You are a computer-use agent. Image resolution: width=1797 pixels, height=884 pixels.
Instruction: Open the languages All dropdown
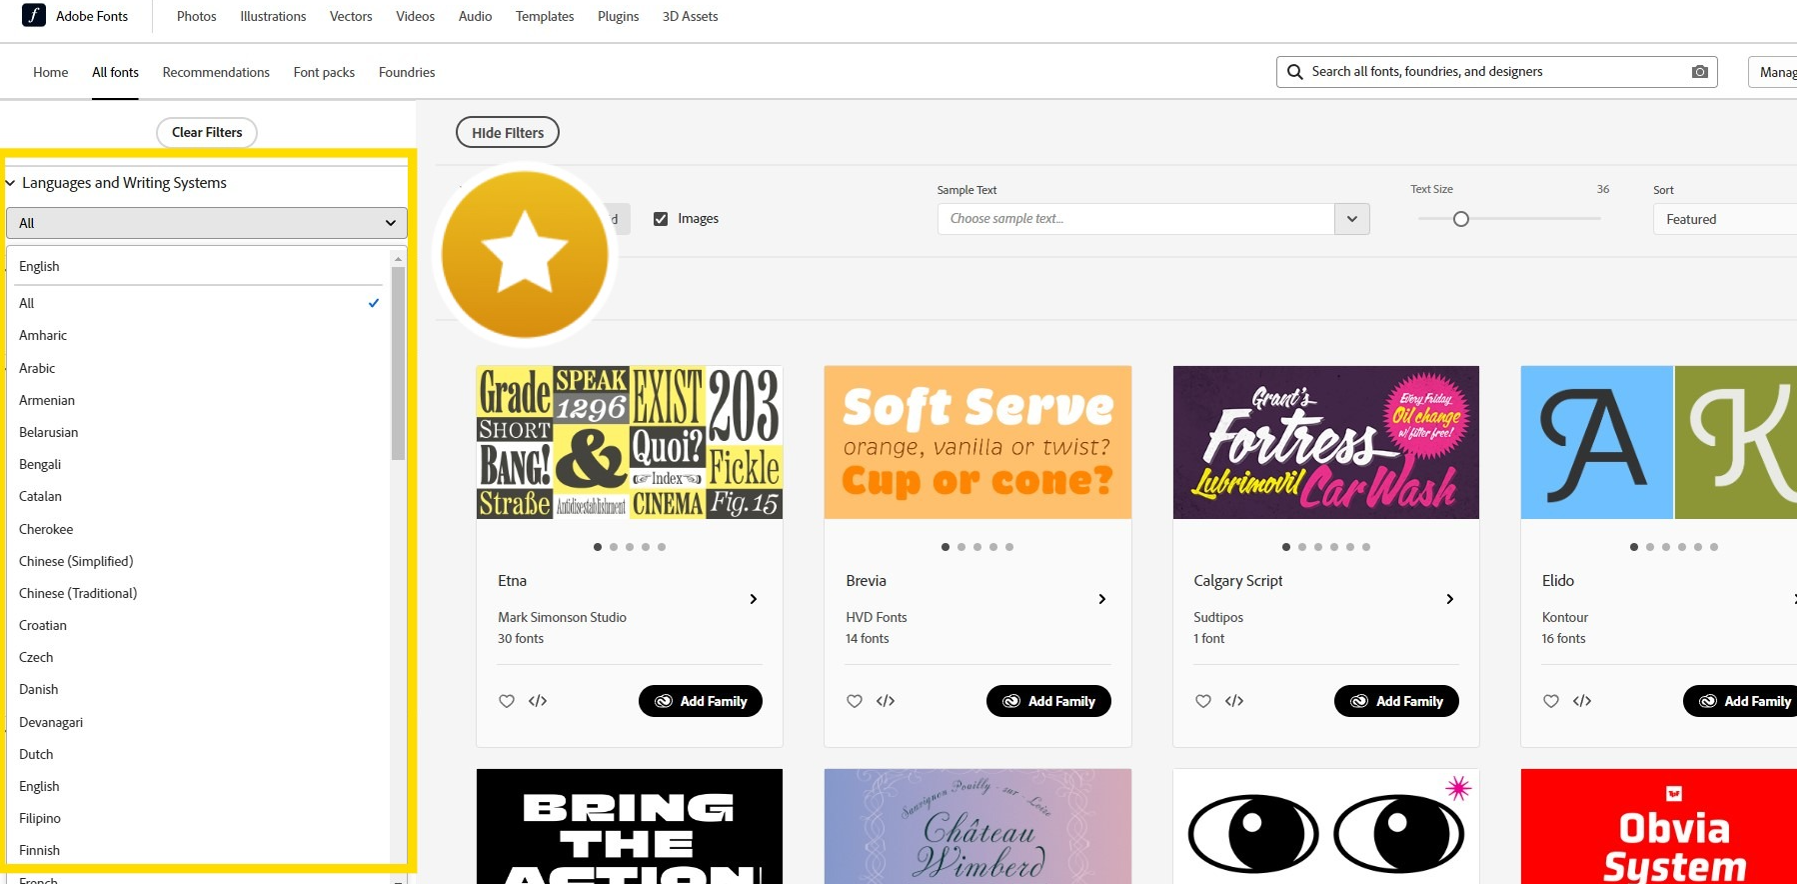(x=207, y=223)
